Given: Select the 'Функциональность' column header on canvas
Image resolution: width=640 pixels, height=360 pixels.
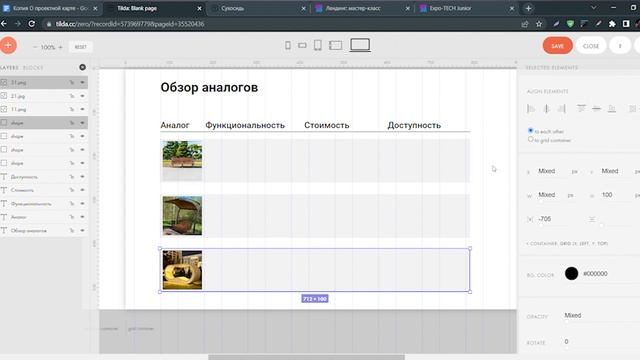Looking at the screenshot, I should 245,125.
